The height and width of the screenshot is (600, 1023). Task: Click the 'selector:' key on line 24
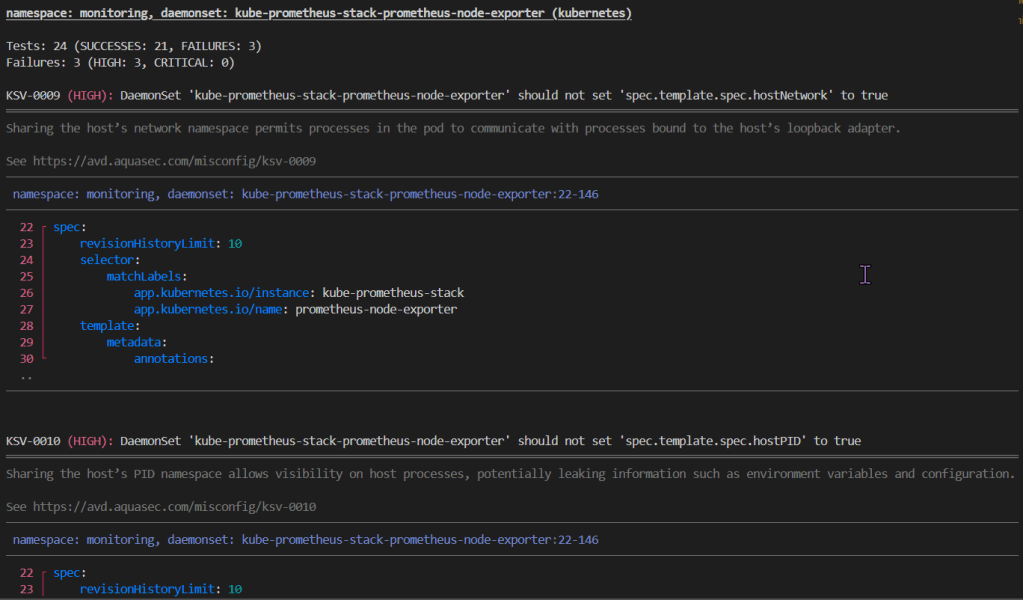point(110,260)
